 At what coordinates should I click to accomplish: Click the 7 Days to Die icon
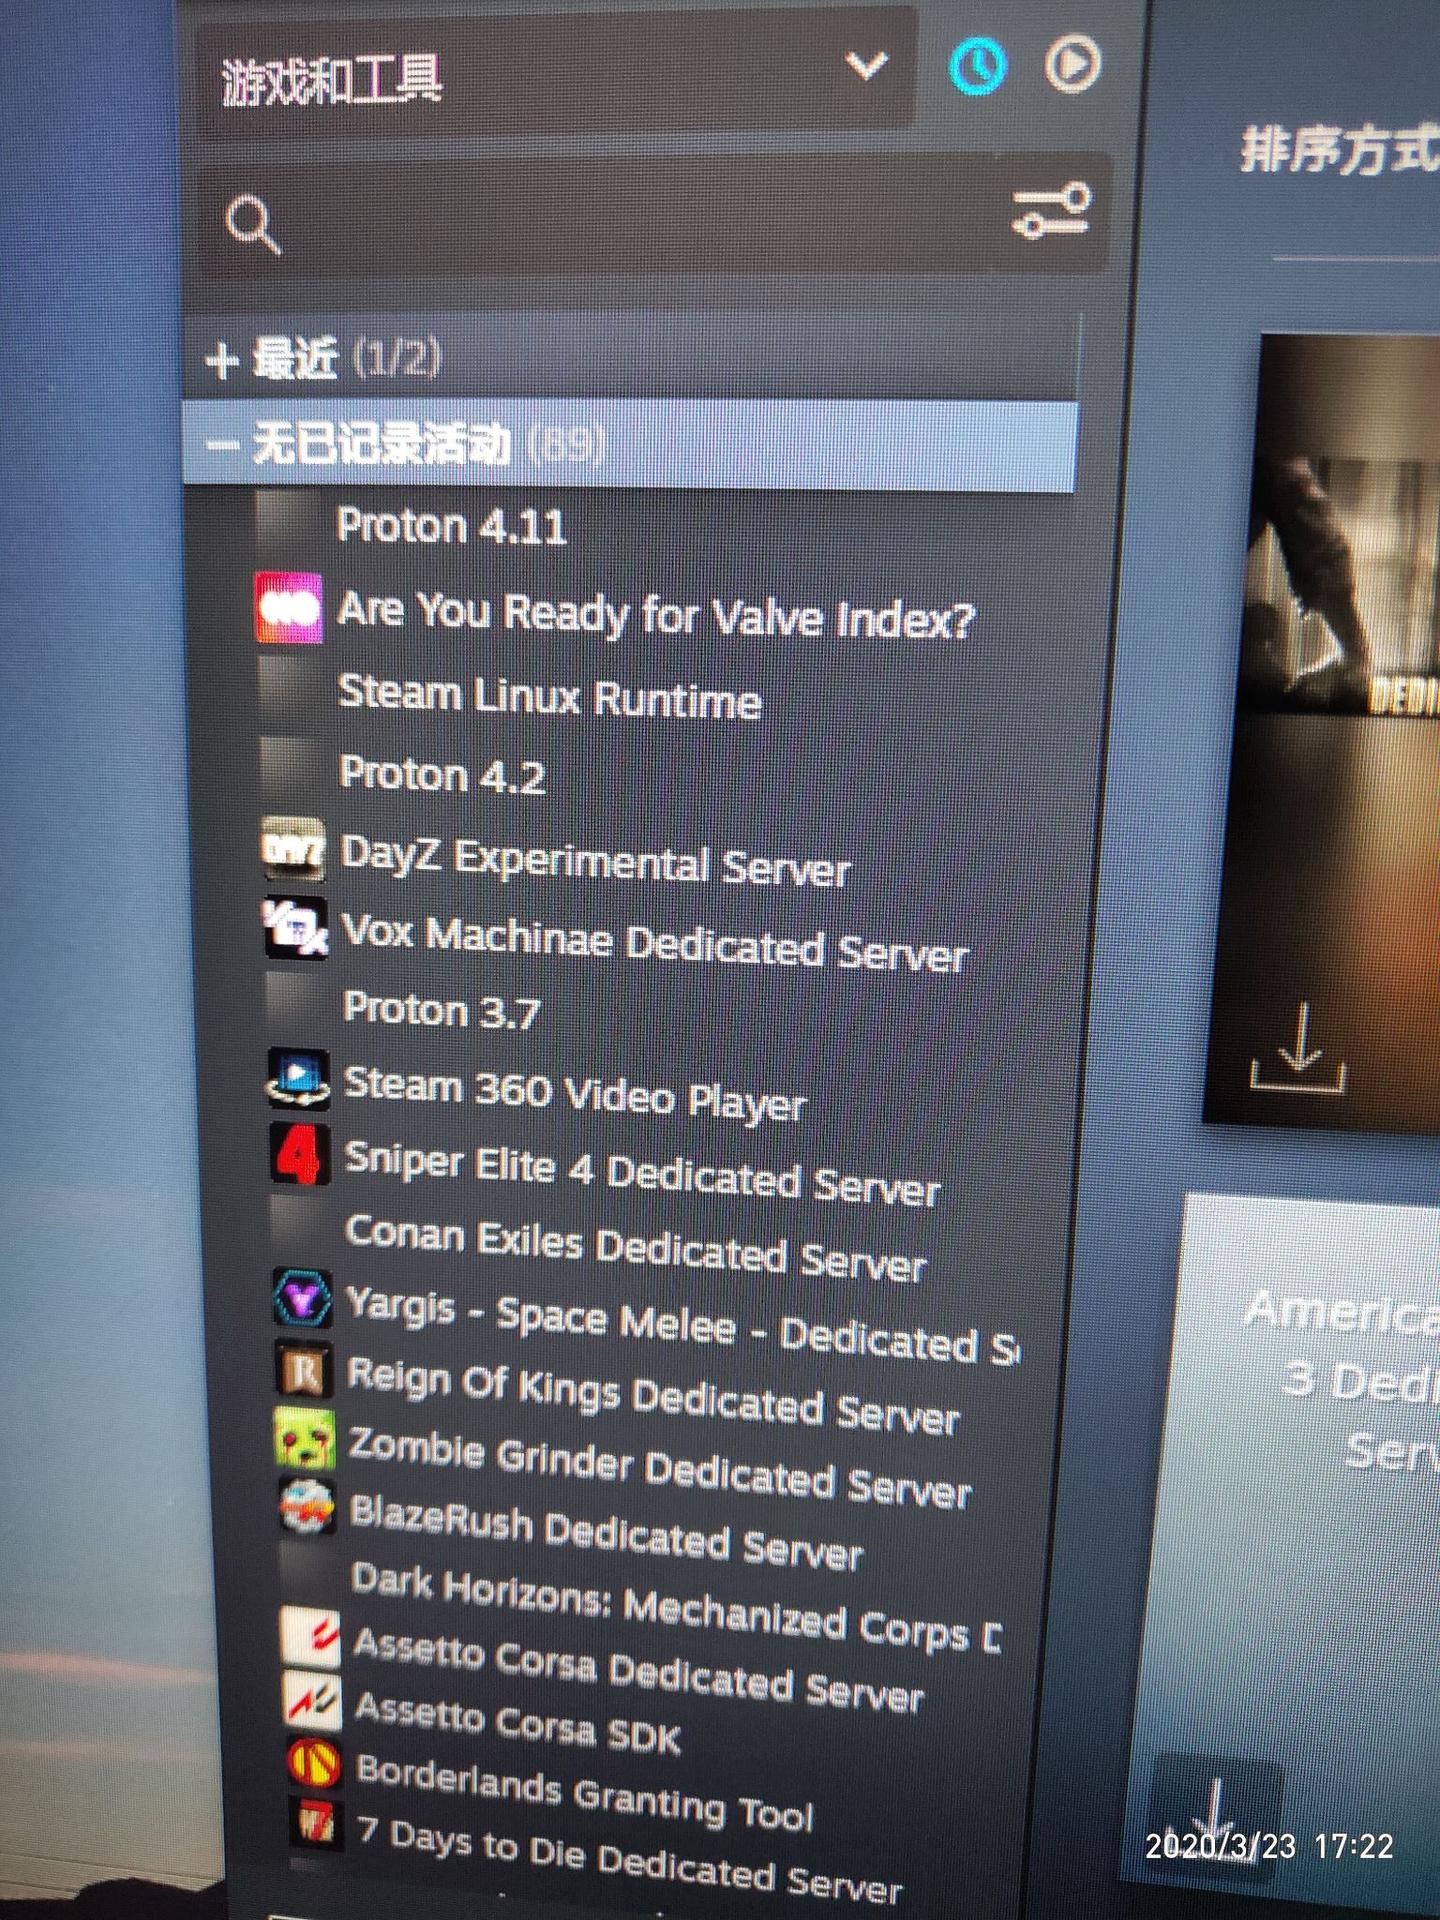click(316, 1824)
